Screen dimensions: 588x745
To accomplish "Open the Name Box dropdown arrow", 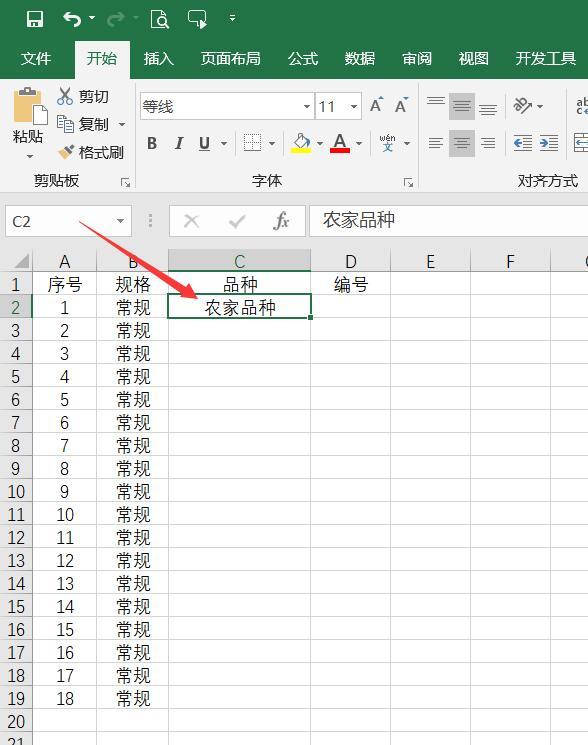I will pos(121,221).
